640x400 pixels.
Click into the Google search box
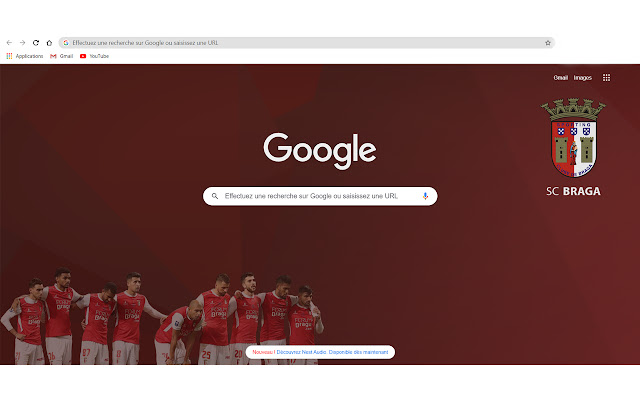tap(320, 196)
